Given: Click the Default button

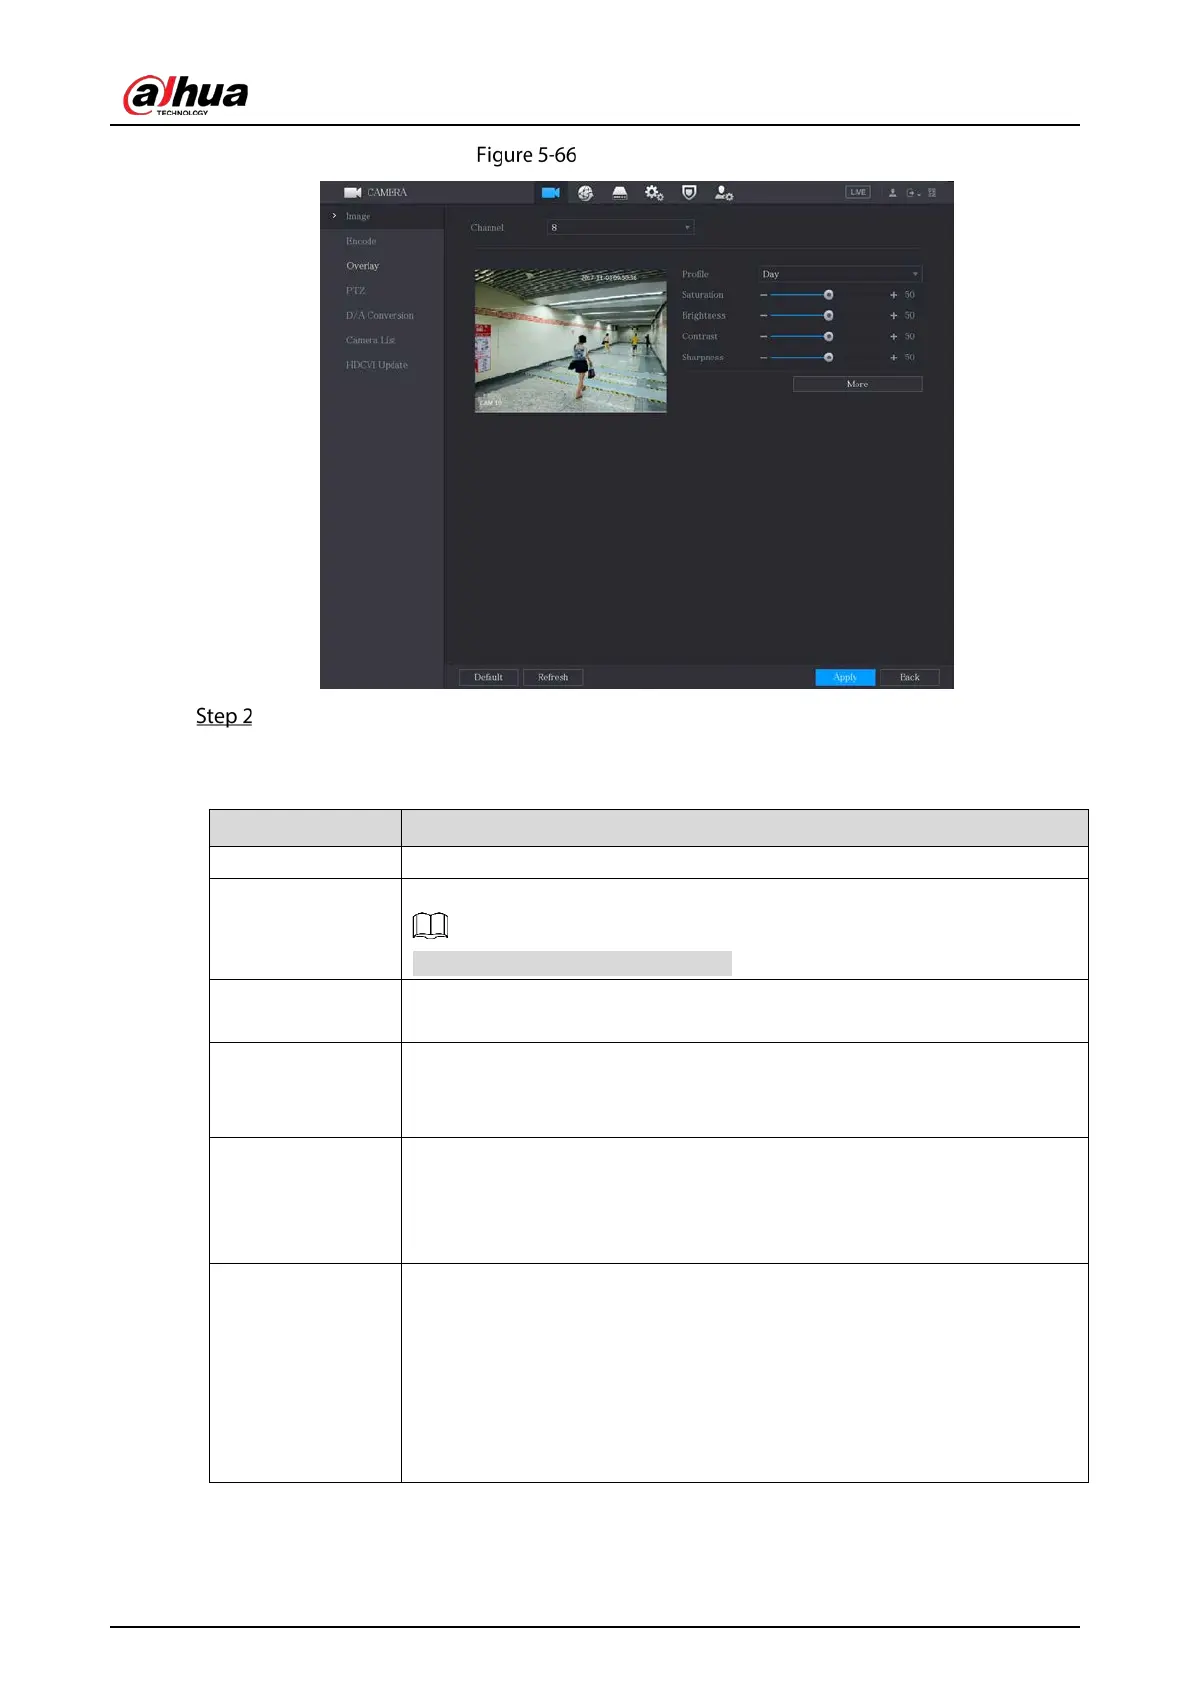Looking at the screenshot, I should pyautogui.click(x=488, y=678).
